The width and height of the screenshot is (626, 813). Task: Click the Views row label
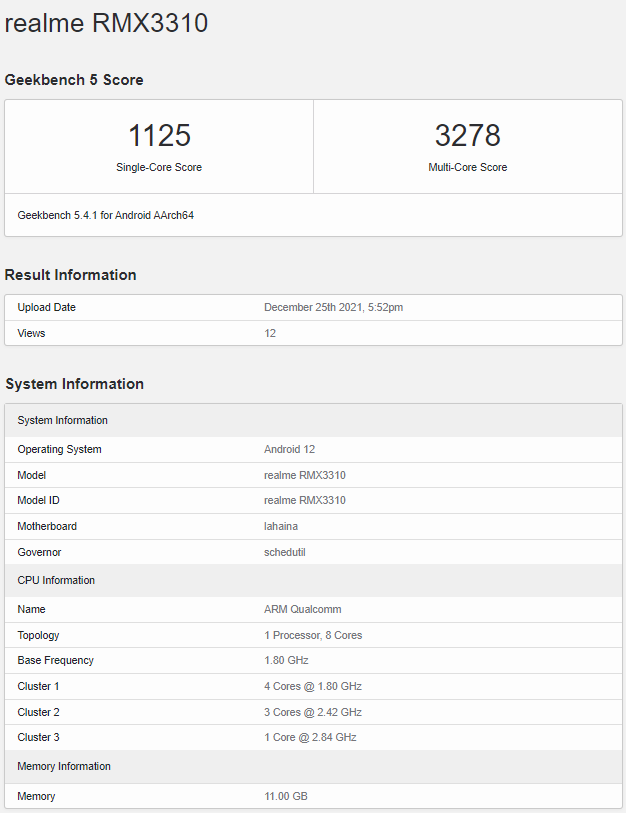click(31, 333)
